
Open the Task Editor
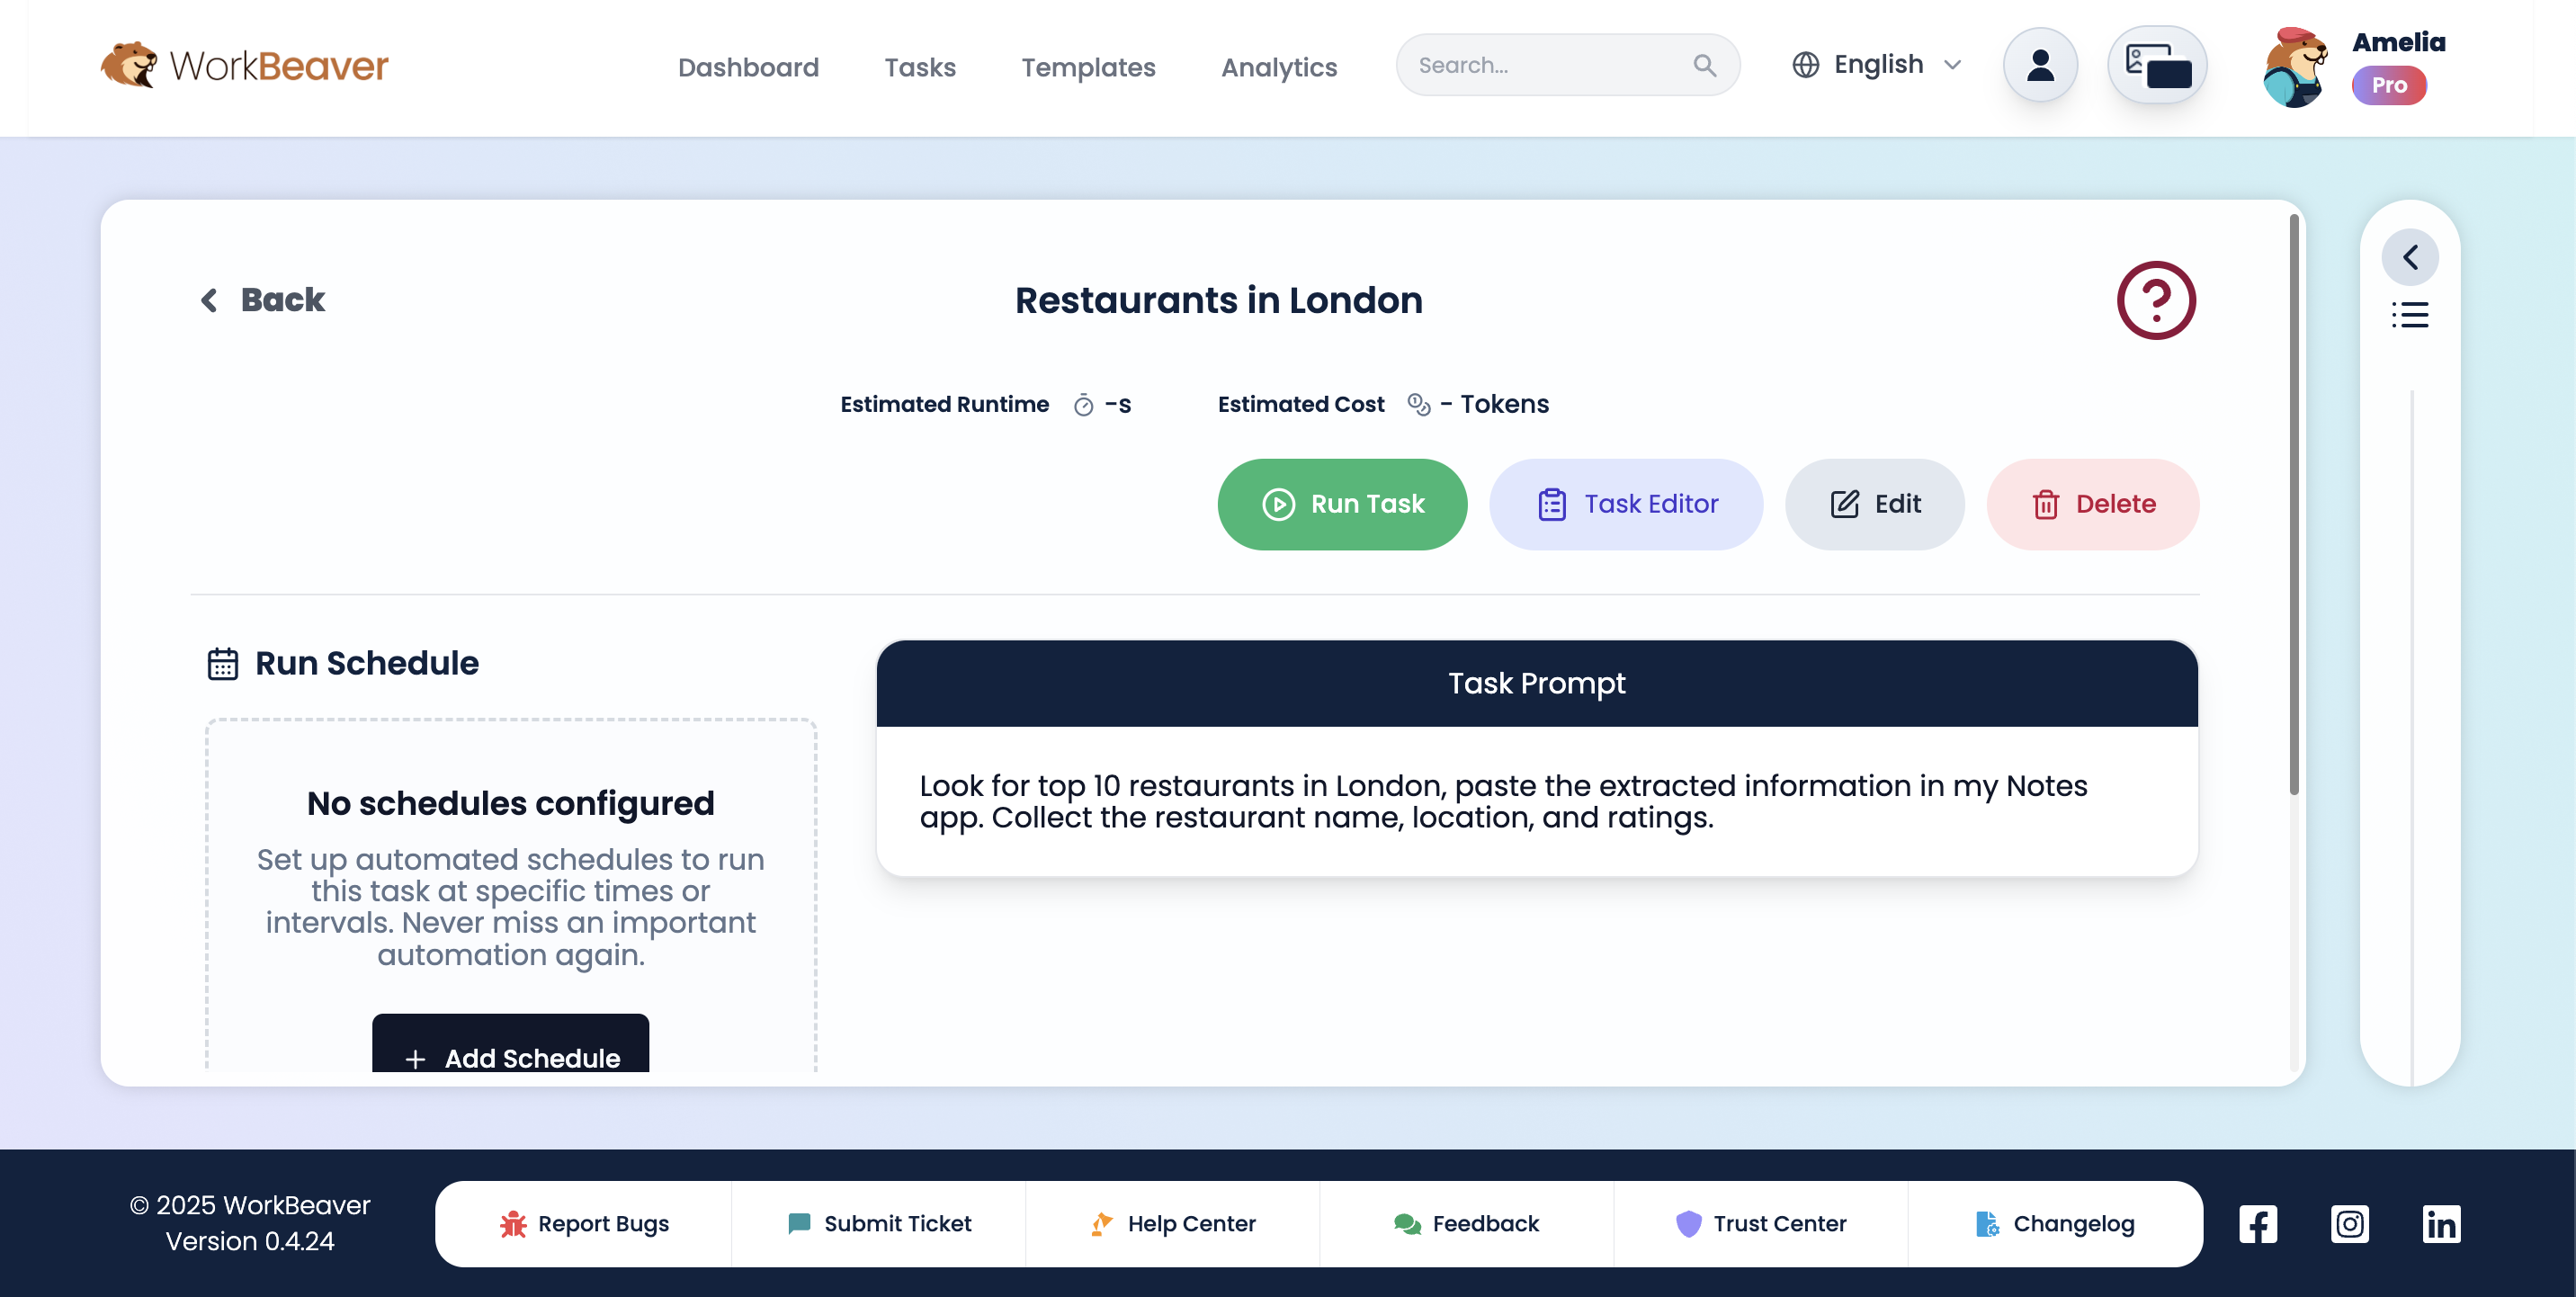[x=1626, y=504]
